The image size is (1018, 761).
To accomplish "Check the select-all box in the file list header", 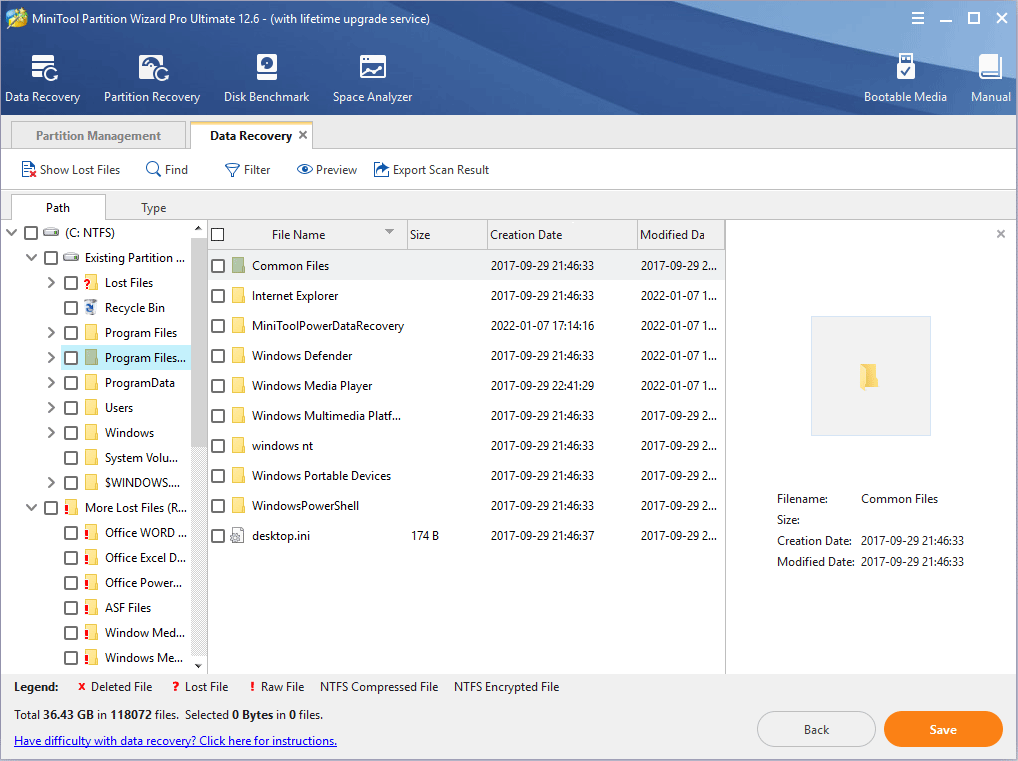I will (218, 234).
